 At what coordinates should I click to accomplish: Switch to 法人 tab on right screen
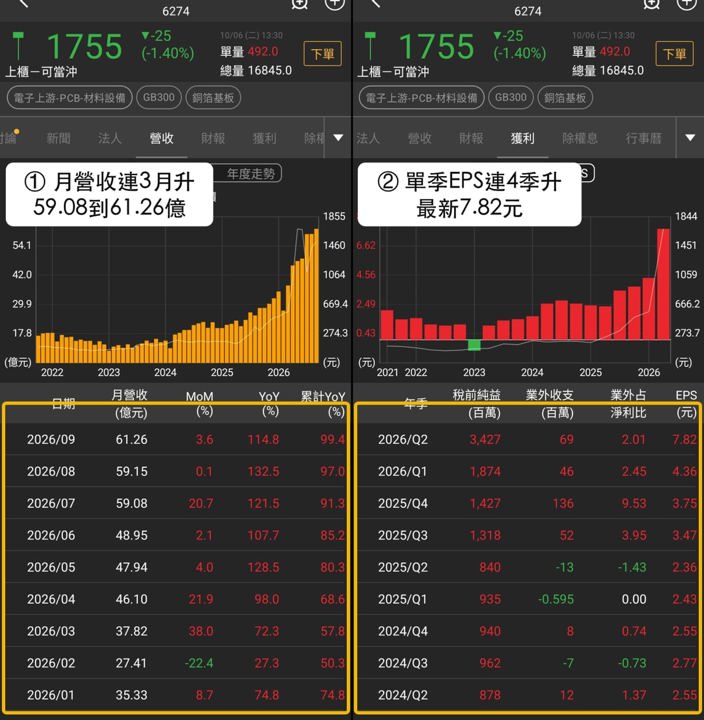tap(367, 138)
